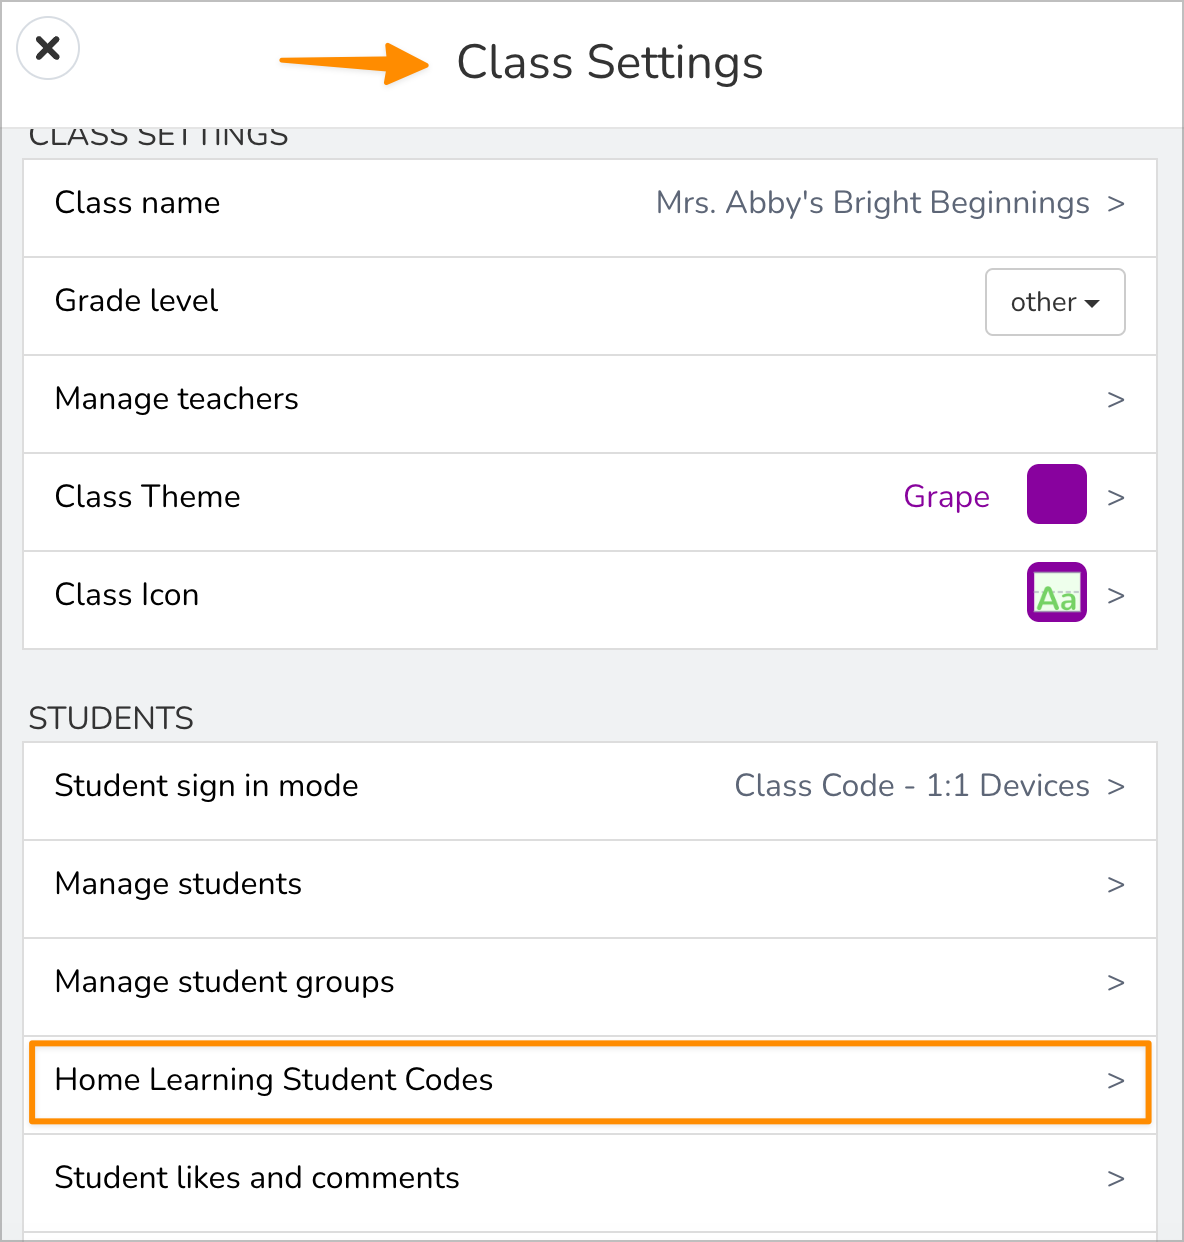The height and width of the screenshot is (1242, 1184).
Task: Click the Class Icon thumbnail
Action: [1056, 593]
